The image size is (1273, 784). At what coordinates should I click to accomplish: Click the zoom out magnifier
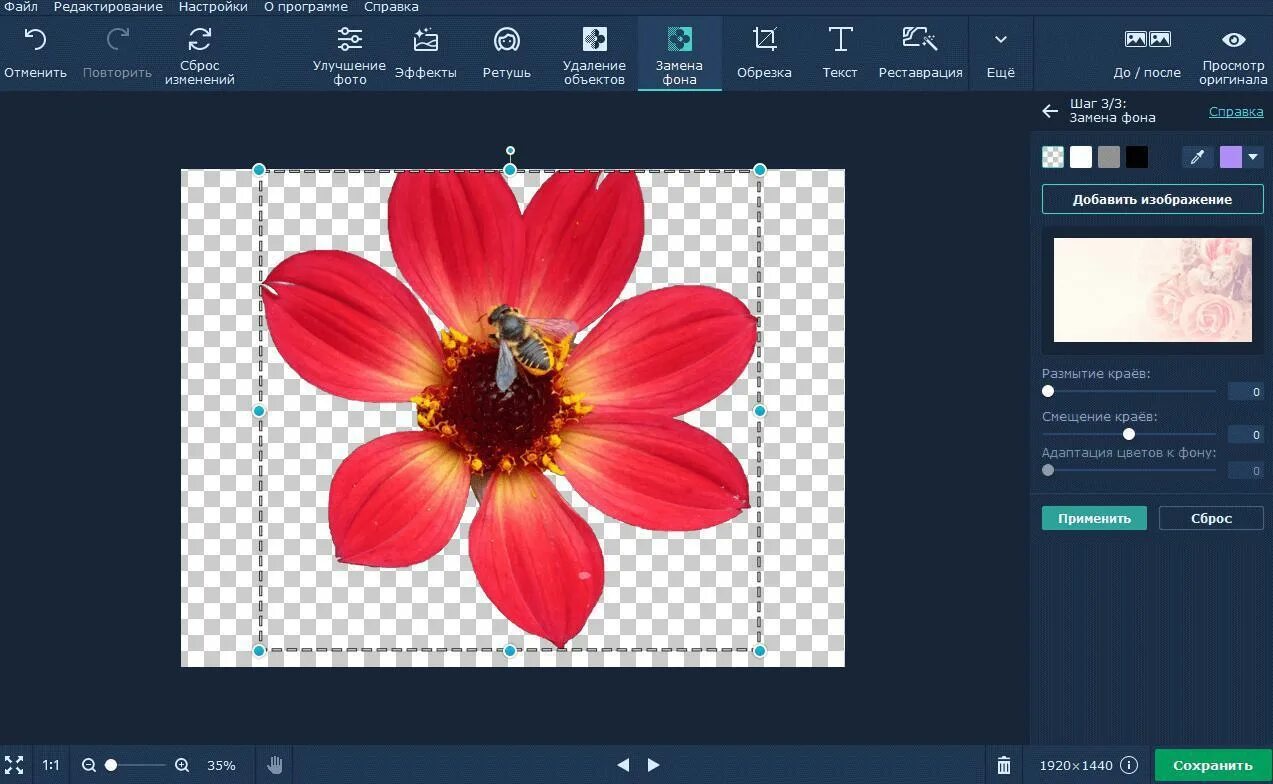pos(89,765)
